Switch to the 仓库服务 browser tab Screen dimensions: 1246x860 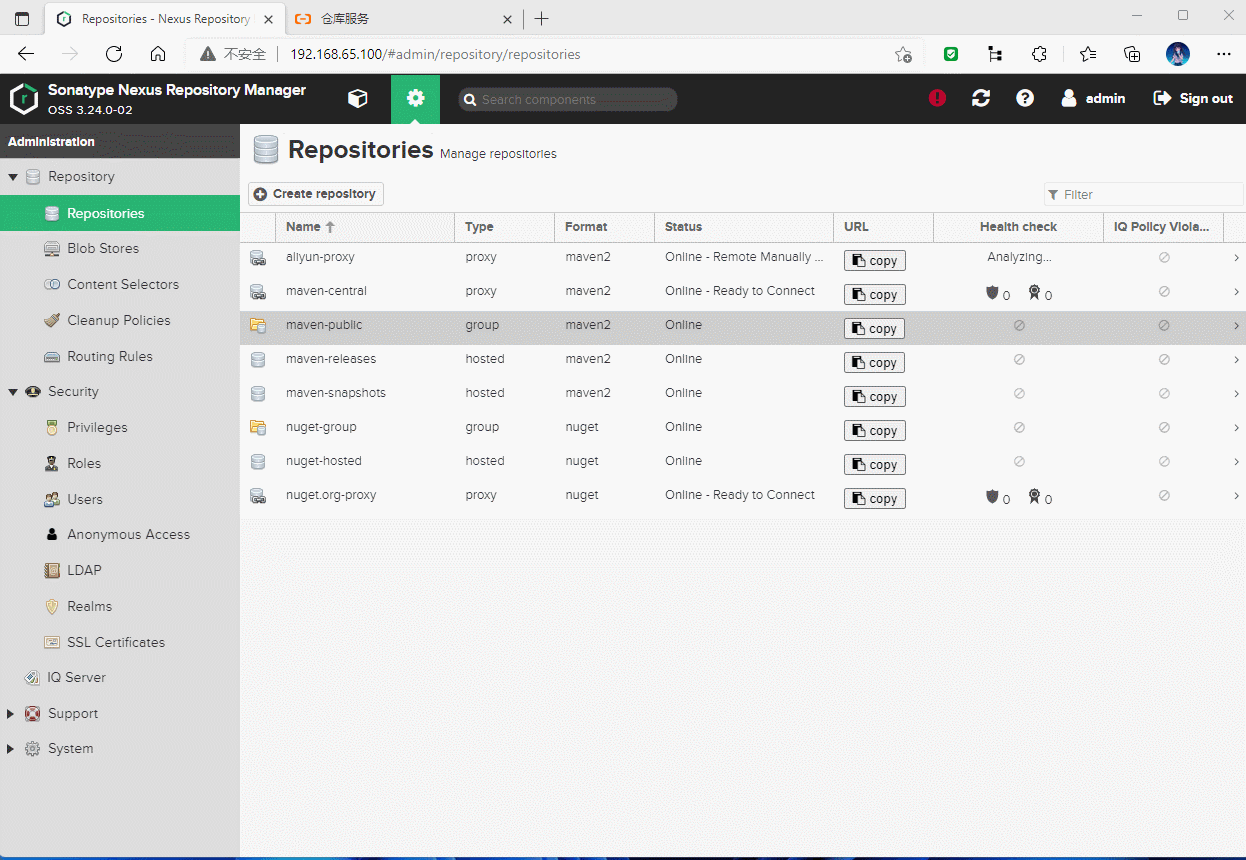coord(403,19)
